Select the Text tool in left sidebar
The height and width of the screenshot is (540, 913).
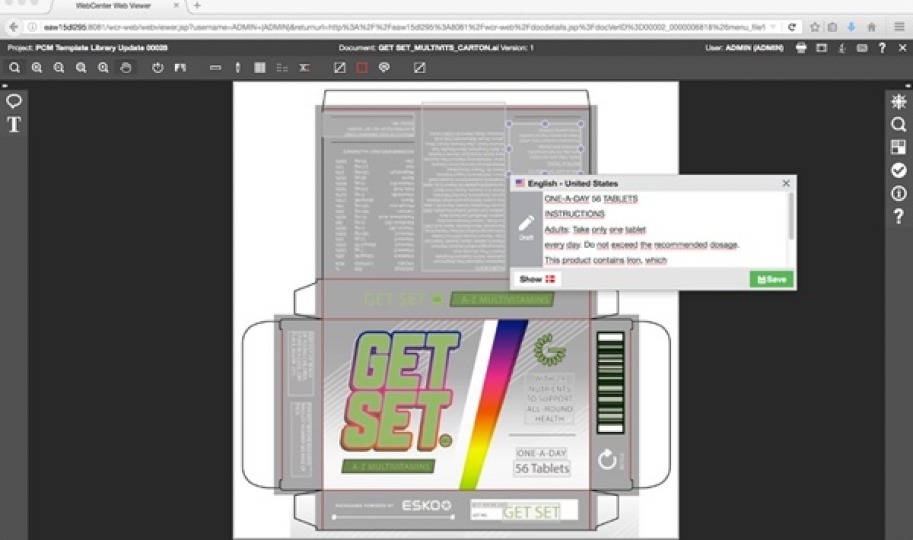[x=14, y=125]
